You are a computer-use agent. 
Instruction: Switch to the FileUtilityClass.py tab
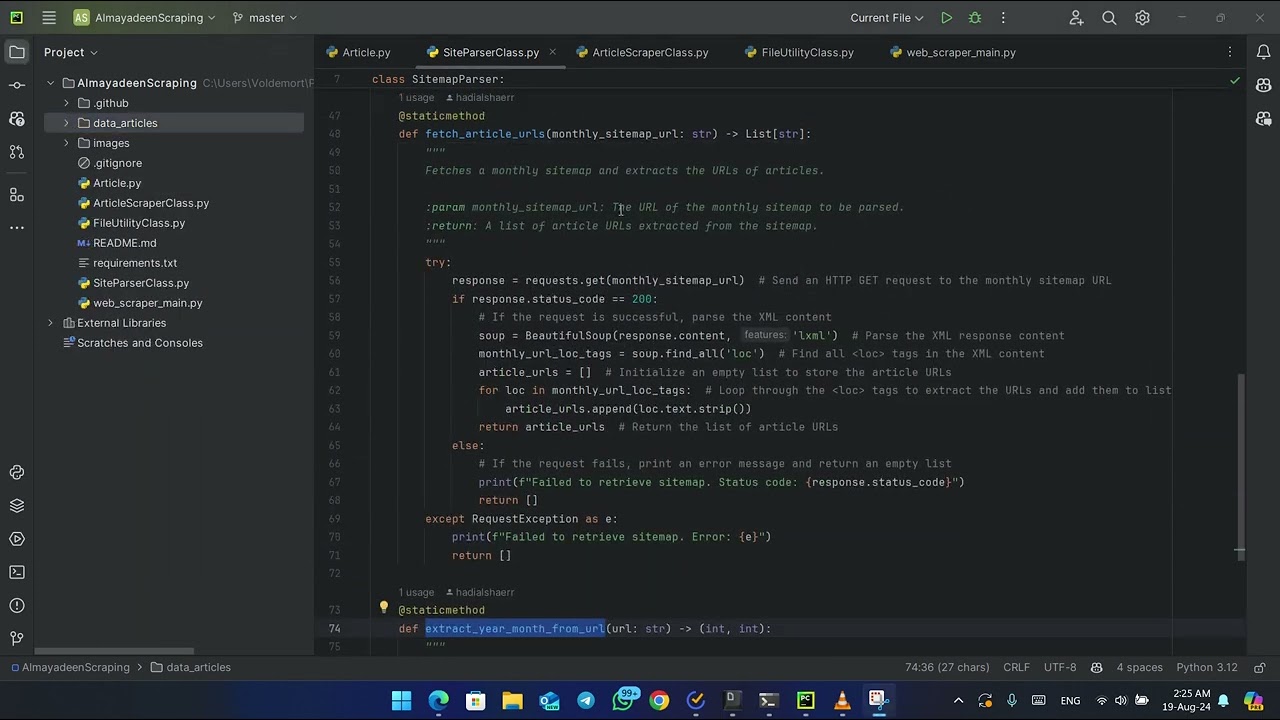pyautogui.click(x=798, y=52)
